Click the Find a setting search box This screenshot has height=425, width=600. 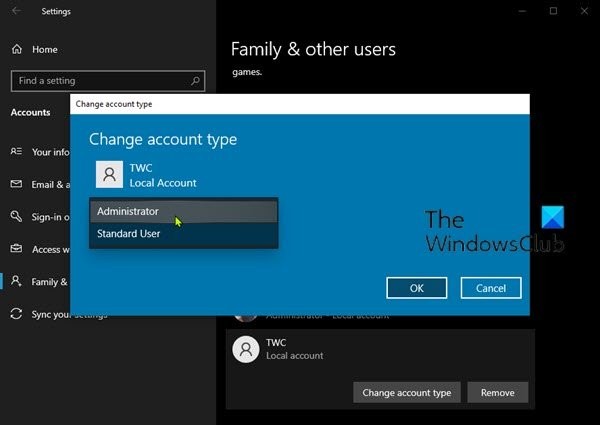108,81
